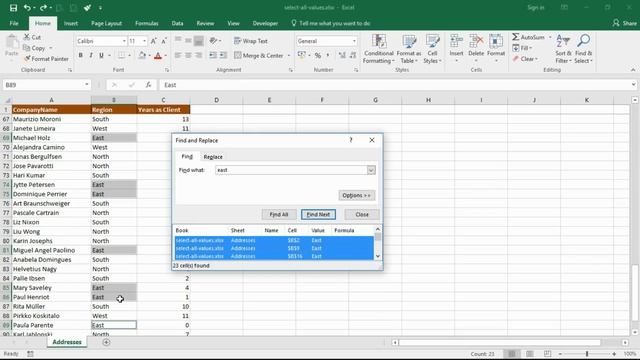Click Find Next button
This screenshot has width=640, height=360.
(x=318, y=214)
